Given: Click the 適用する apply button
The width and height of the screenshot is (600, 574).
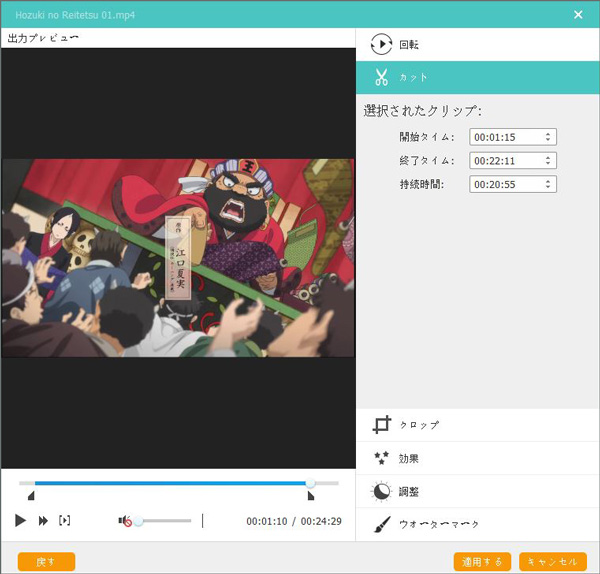Looking at the screenshot, I should pyautogui.click(x=483, y=561).
